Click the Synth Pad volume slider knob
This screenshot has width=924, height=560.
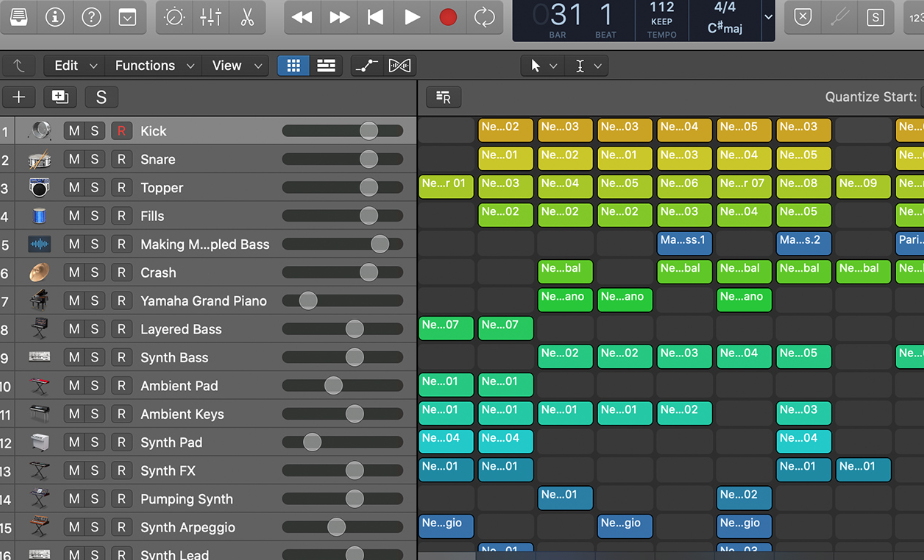pyautogui.click(x=312, y=442)
